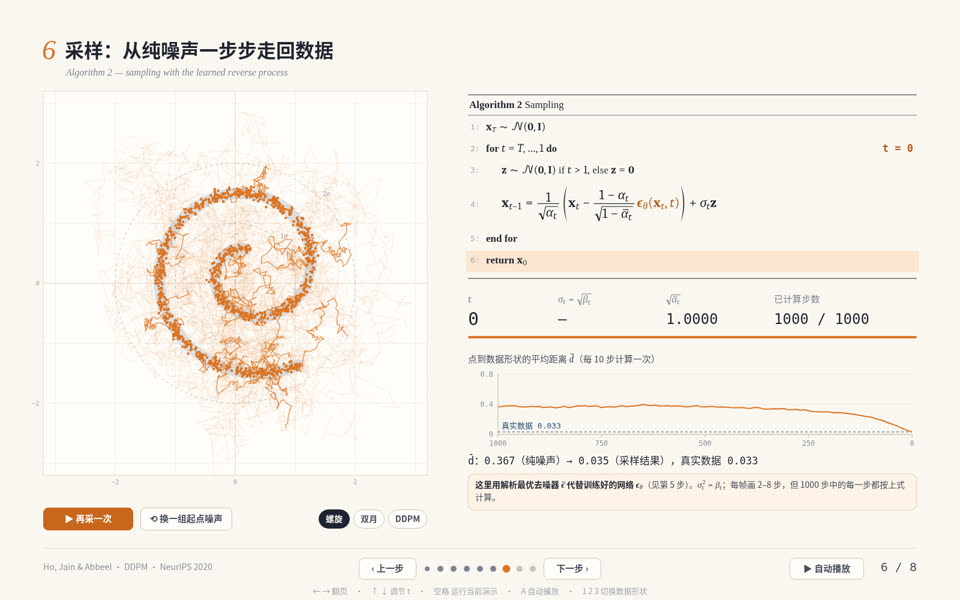The height and width of the screenshot is (600, 960).
Task: Click the '1.0000' sqrt alpha value
Action: pyautogui.click(x=692, y=319)
